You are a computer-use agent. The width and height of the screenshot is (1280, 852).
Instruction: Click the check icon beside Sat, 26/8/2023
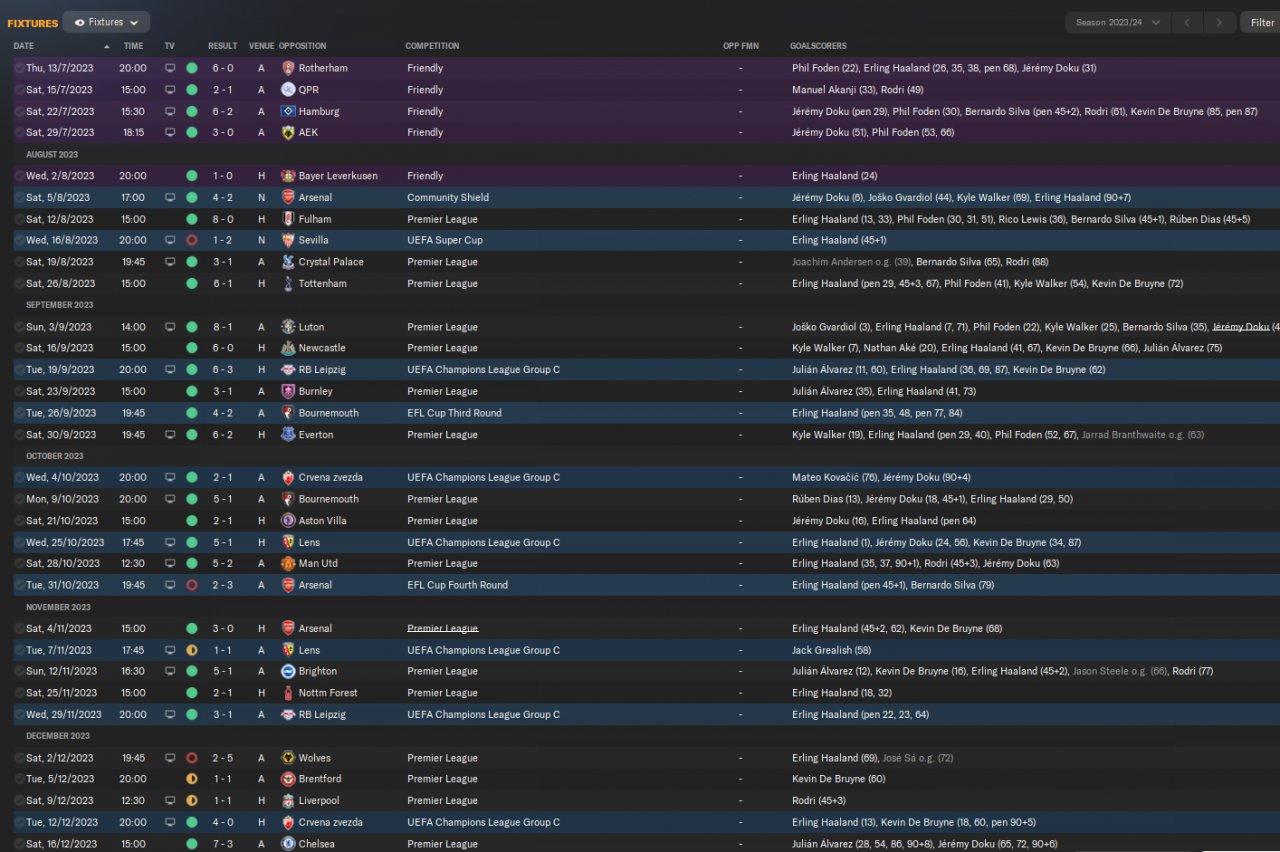[x=19, y=284]
